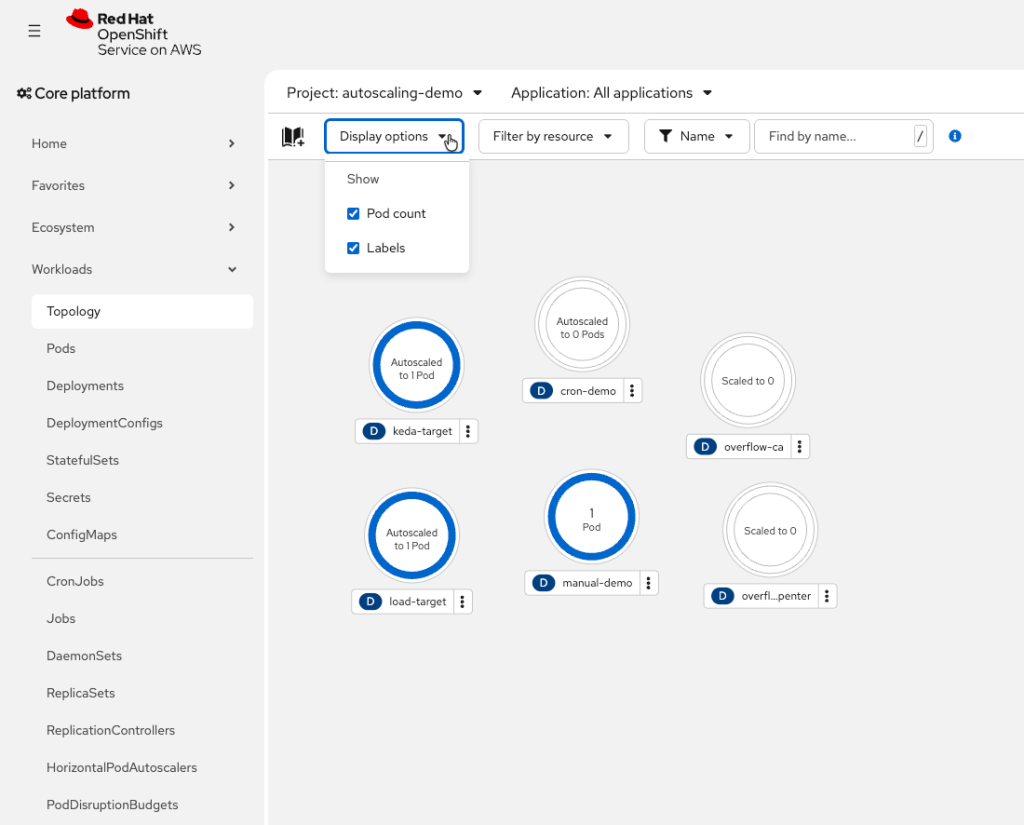
Task: Click the D badge of load-target
Action: coord(370,602)
